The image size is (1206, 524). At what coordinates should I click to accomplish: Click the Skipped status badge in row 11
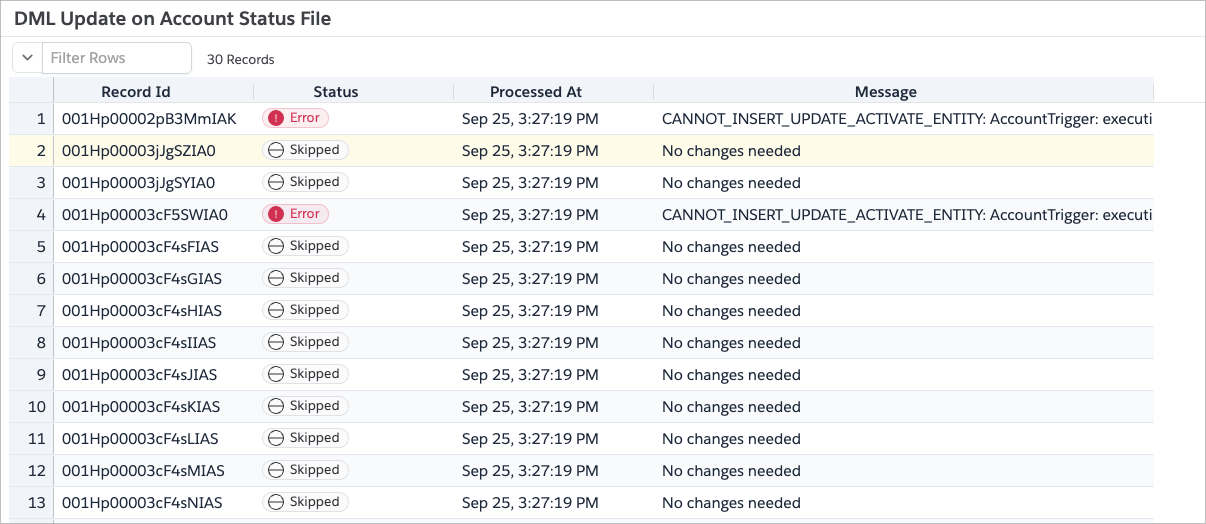(x=305, y=438)
